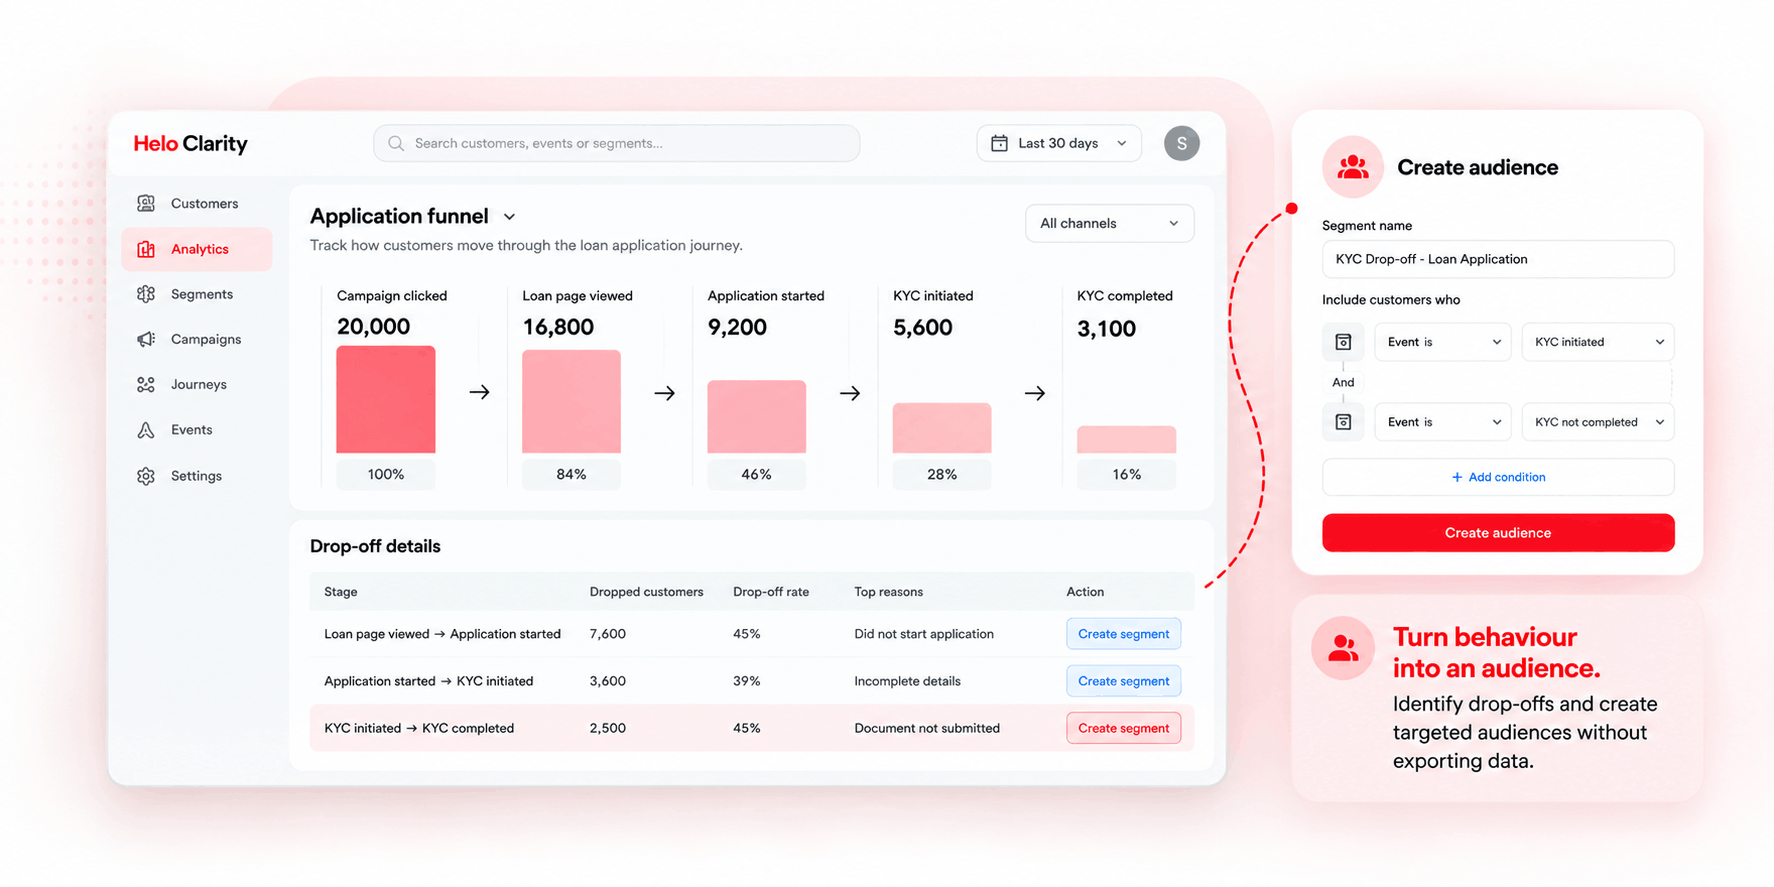Open the Settings gear icon
The image size is (1774, 887).
146,476
